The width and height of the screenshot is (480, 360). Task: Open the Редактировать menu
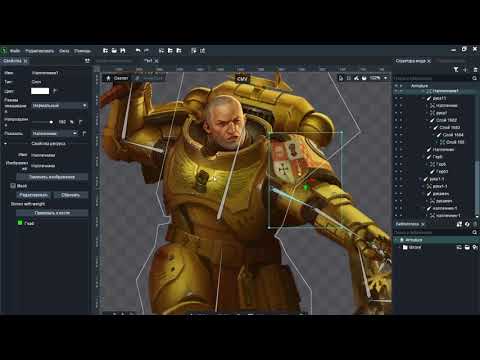click(39, 51)
